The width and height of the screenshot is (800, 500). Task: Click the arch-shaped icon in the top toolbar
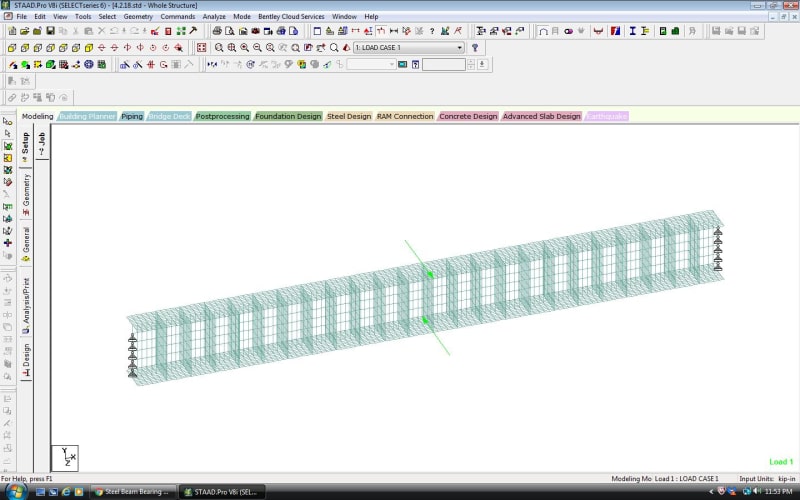point(543,31)
